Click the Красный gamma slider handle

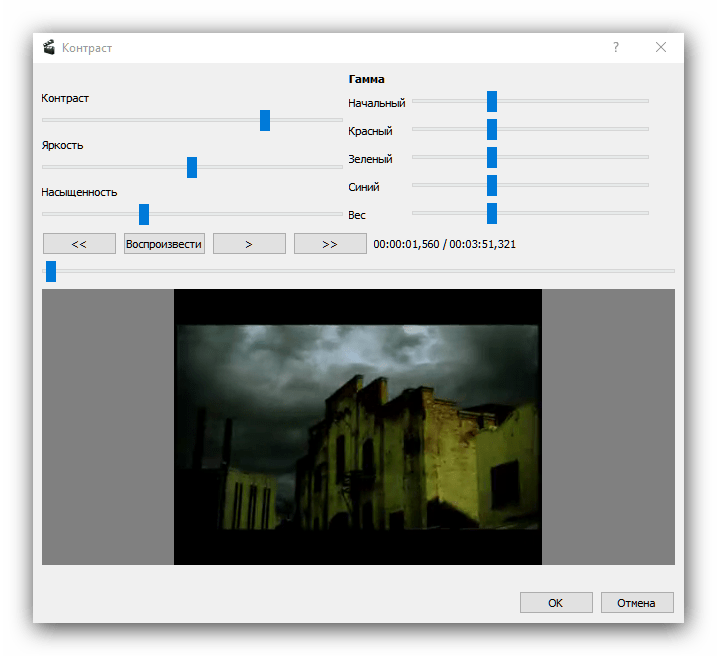492,129
